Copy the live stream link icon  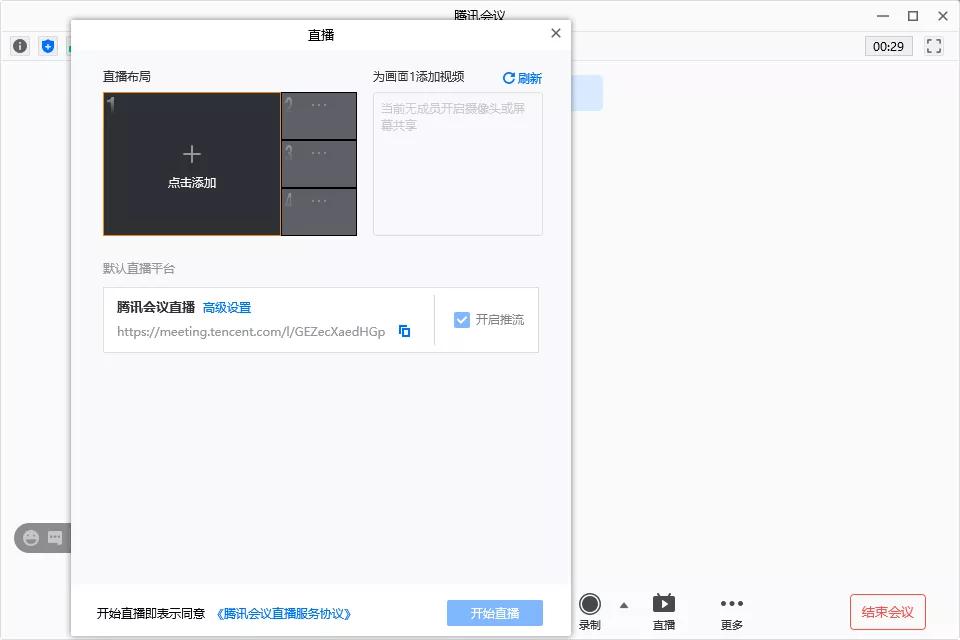pyautogui.click(x=404, y=330)
